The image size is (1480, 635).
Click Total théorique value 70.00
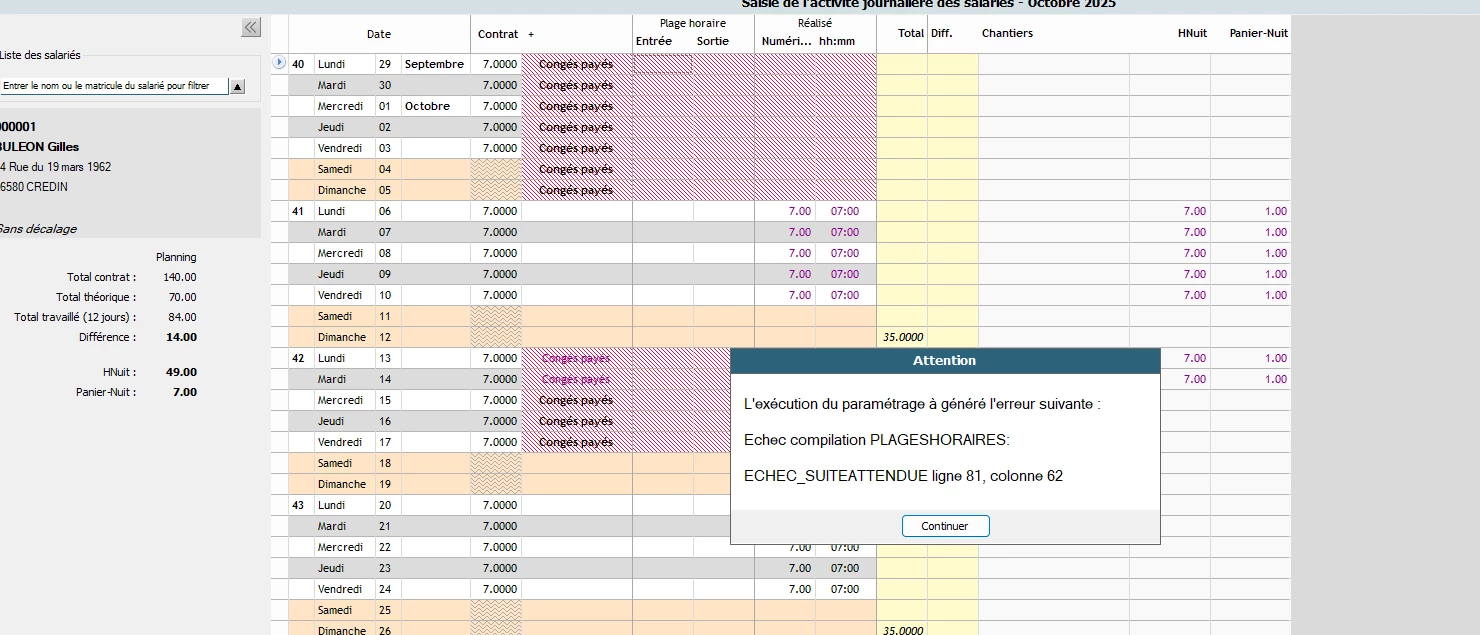point(183,297)
